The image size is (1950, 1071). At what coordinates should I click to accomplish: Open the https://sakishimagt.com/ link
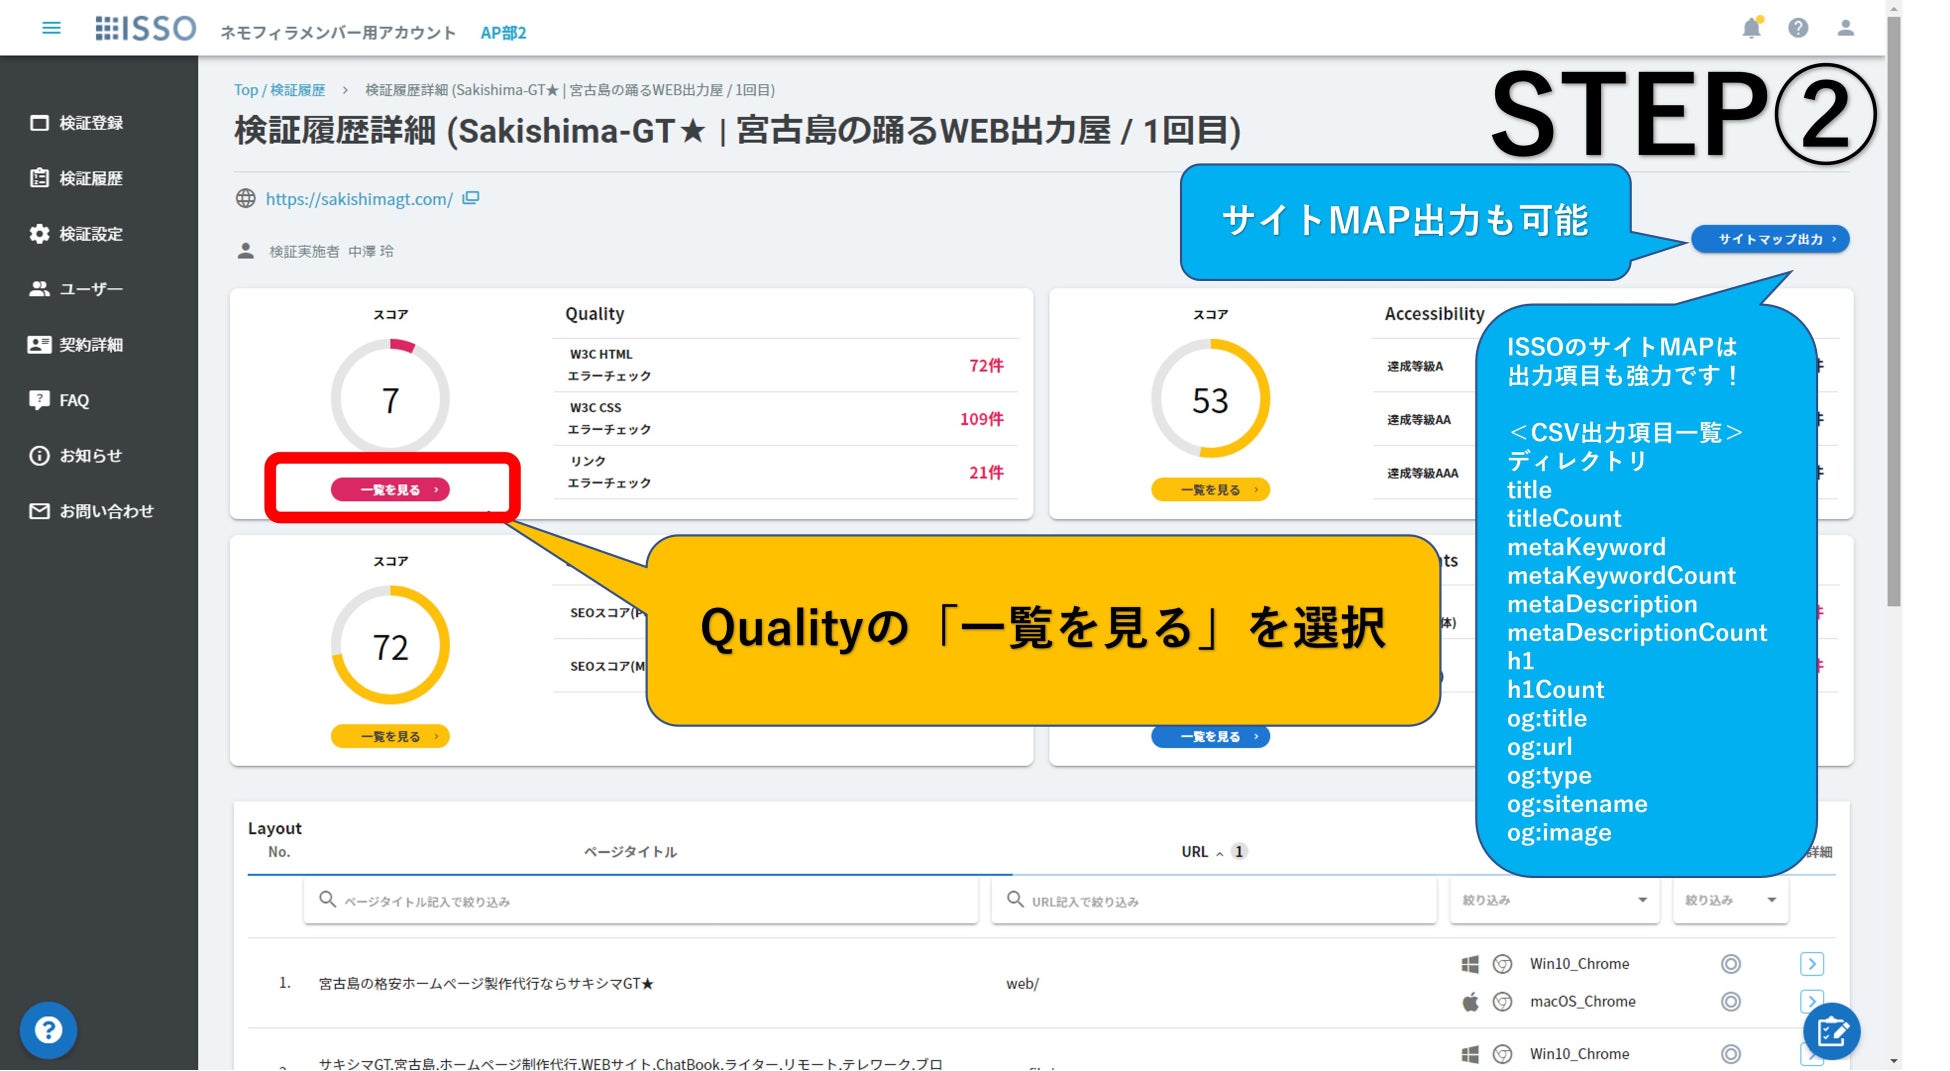pyautogui.click(x=359, y=199)
